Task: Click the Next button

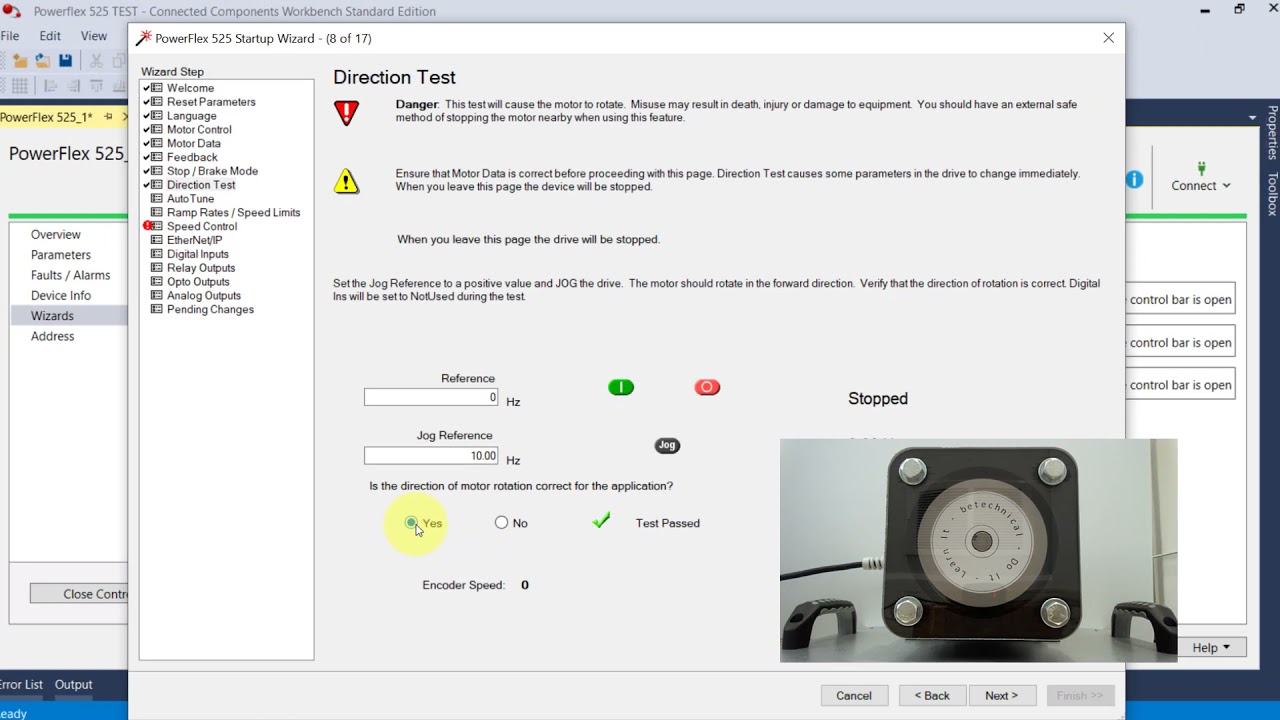Action: (1001, 696)
